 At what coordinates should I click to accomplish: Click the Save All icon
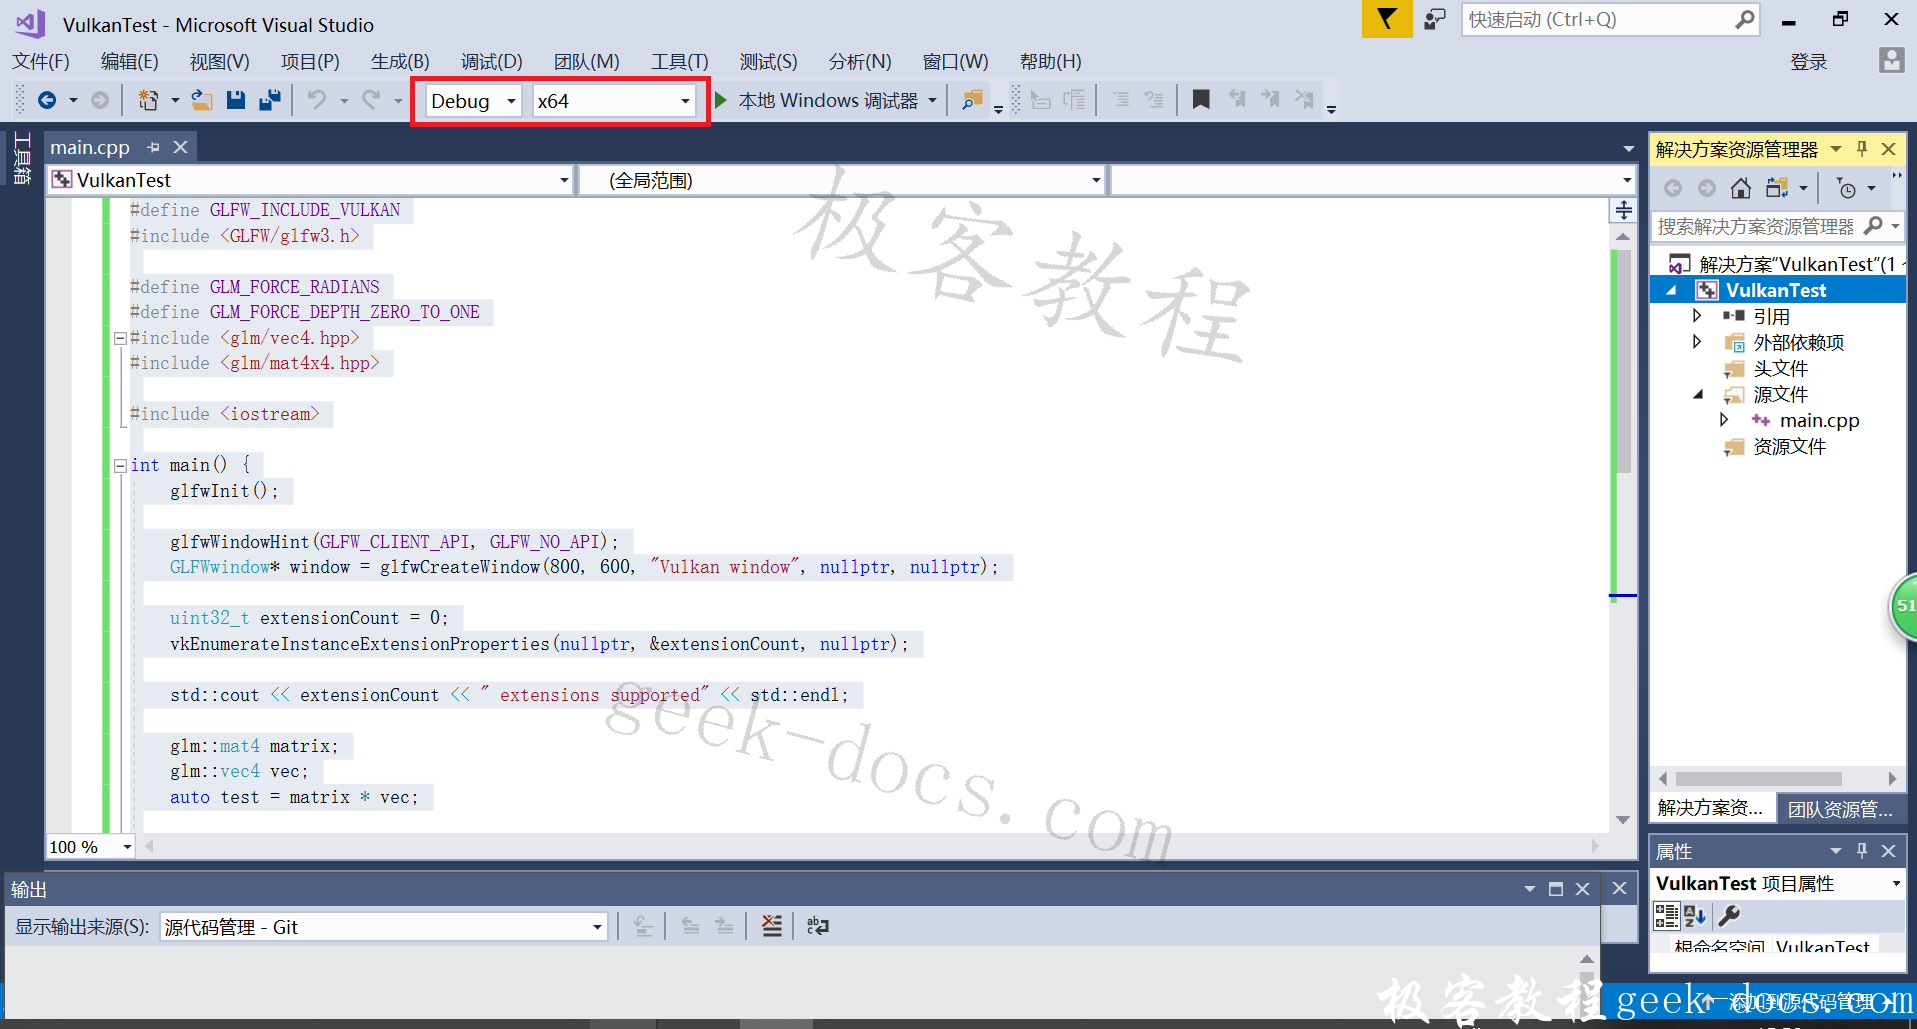[270, 100]
